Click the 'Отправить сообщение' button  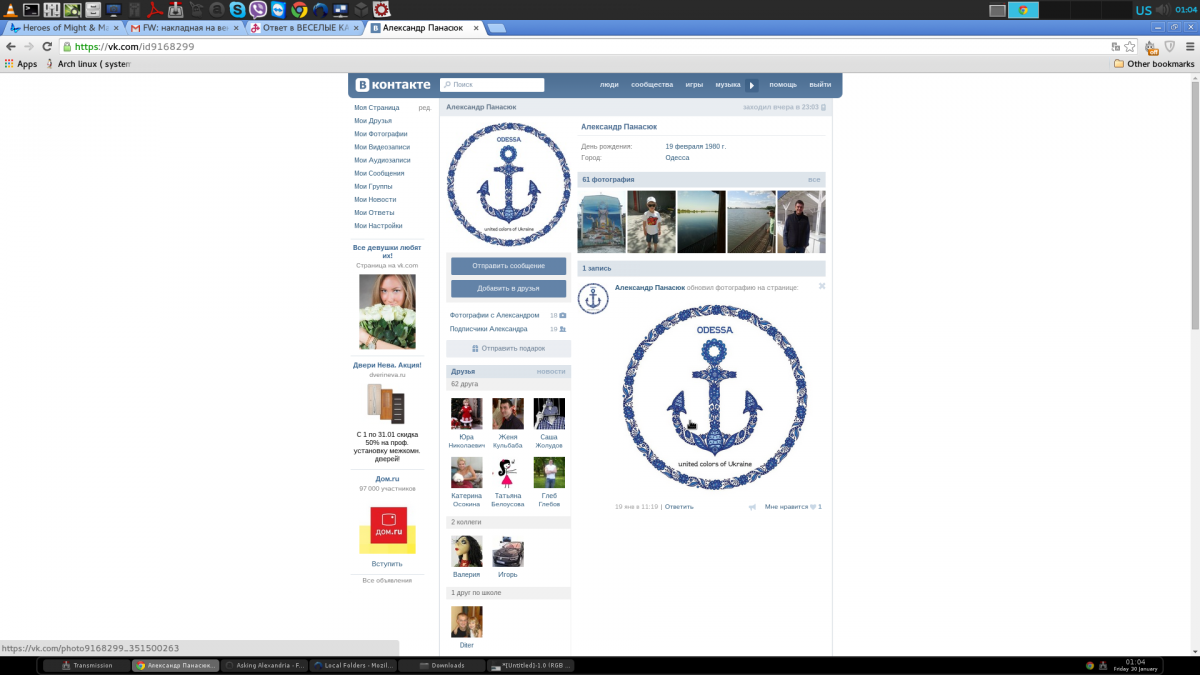(x=508, y=266)
